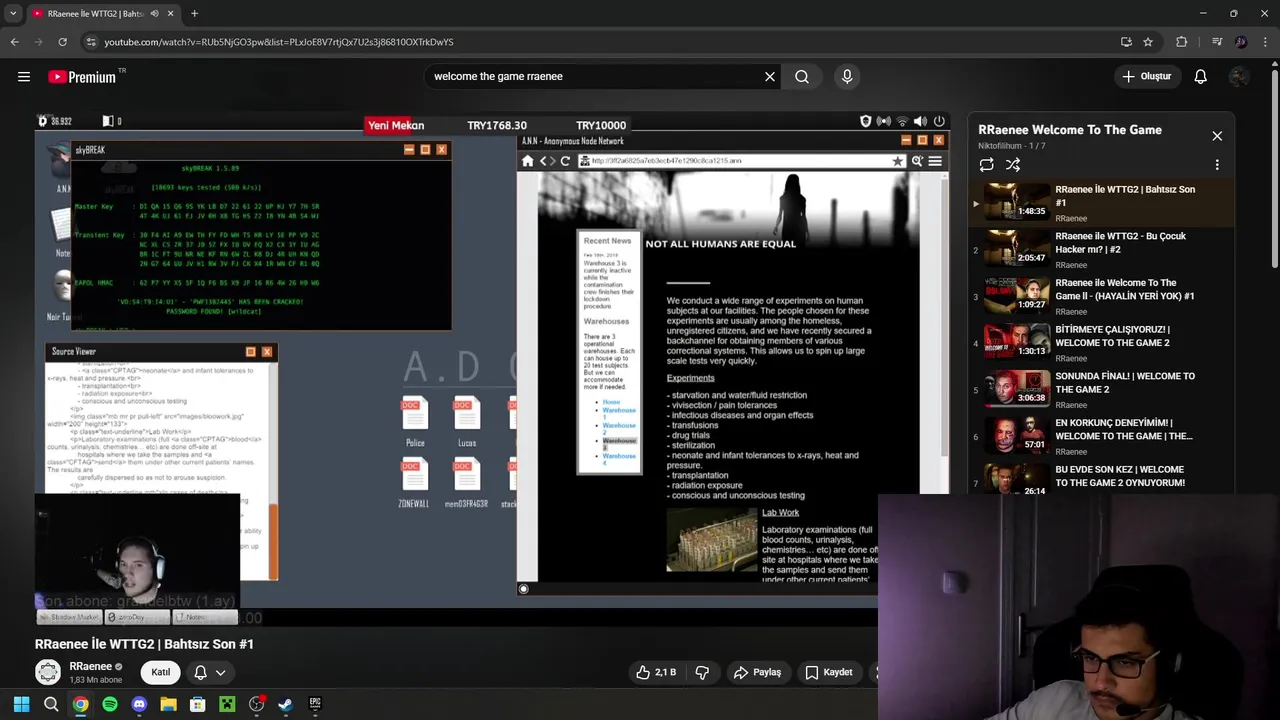1280x720 pixels.
Task: Play playlist video 'Bu Çocuk Hacker mı? | #2'
Action: click(x=1100, y=250)
